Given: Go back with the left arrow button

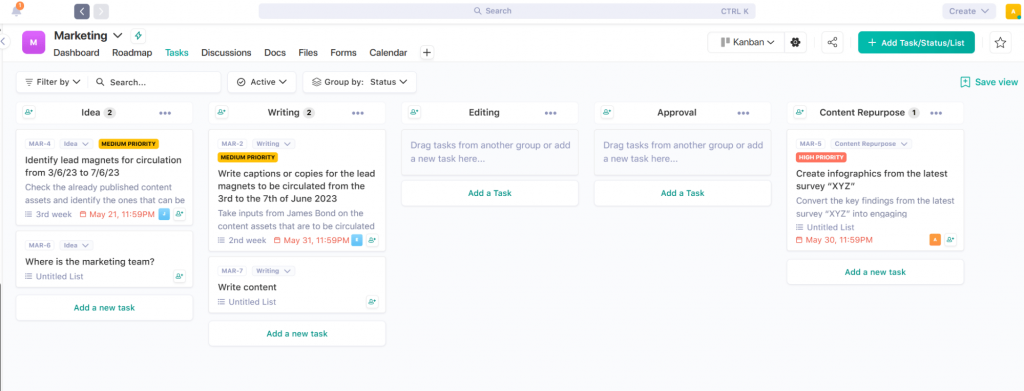Looking at the screenshot, I should pos(82,11).
